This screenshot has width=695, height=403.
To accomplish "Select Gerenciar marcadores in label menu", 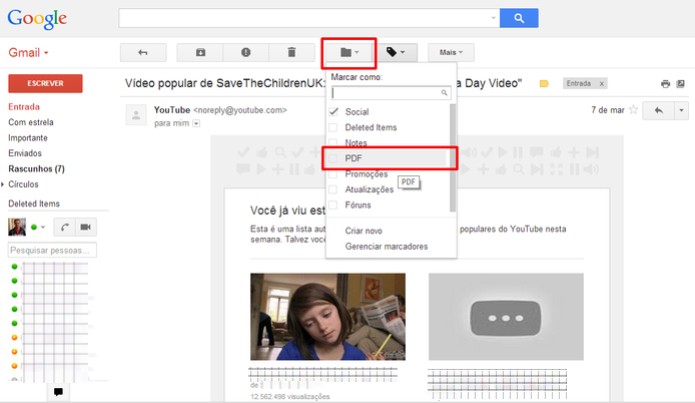I will pyautogui.click(x=387, y=246).
